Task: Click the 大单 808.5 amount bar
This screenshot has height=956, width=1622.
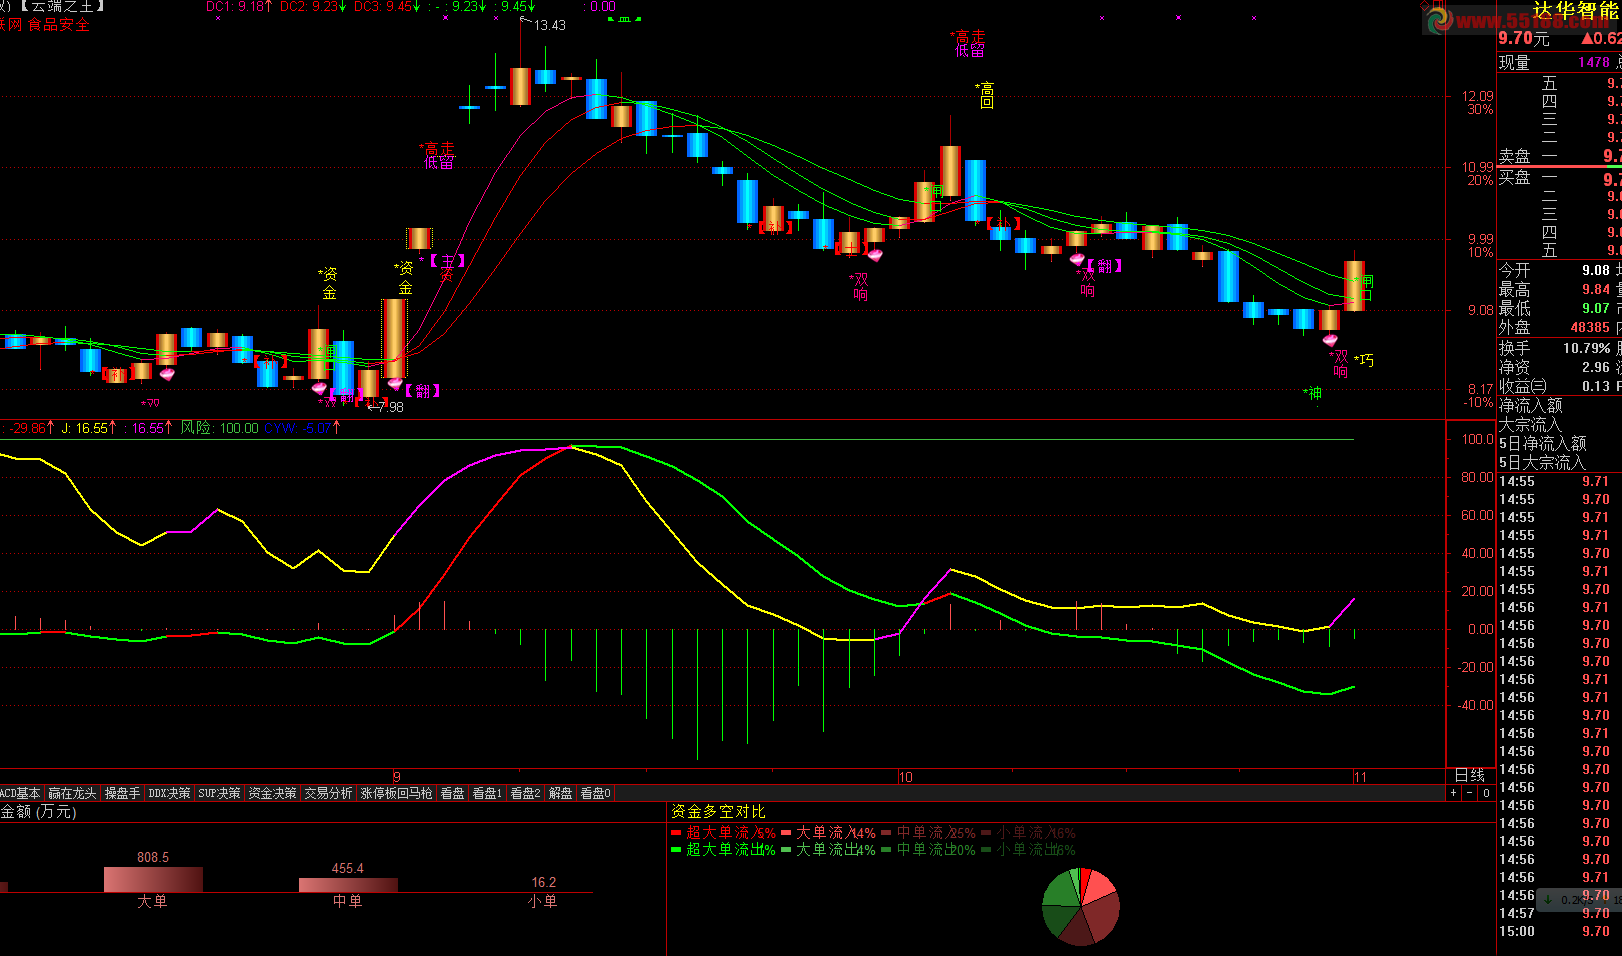Action: 153,880
